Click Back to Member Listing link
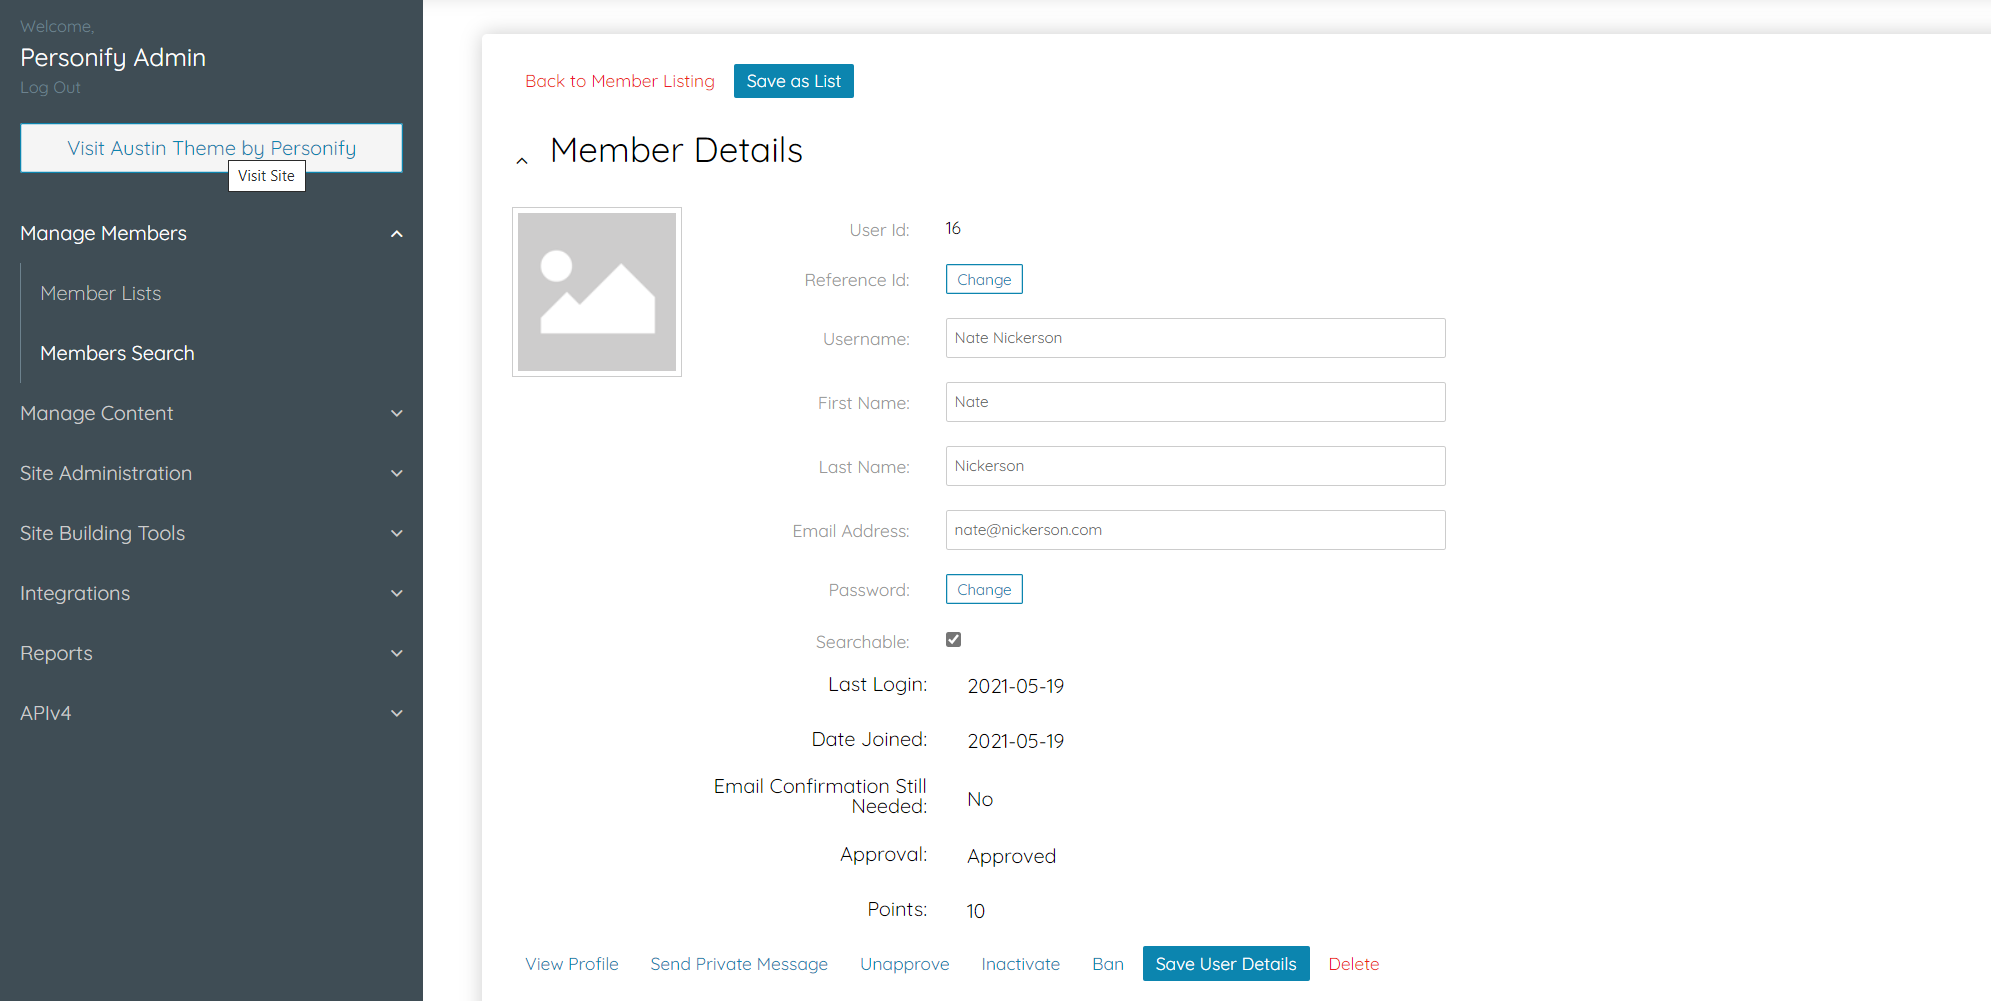1991x1001 pixels. (x=620, y=81)
